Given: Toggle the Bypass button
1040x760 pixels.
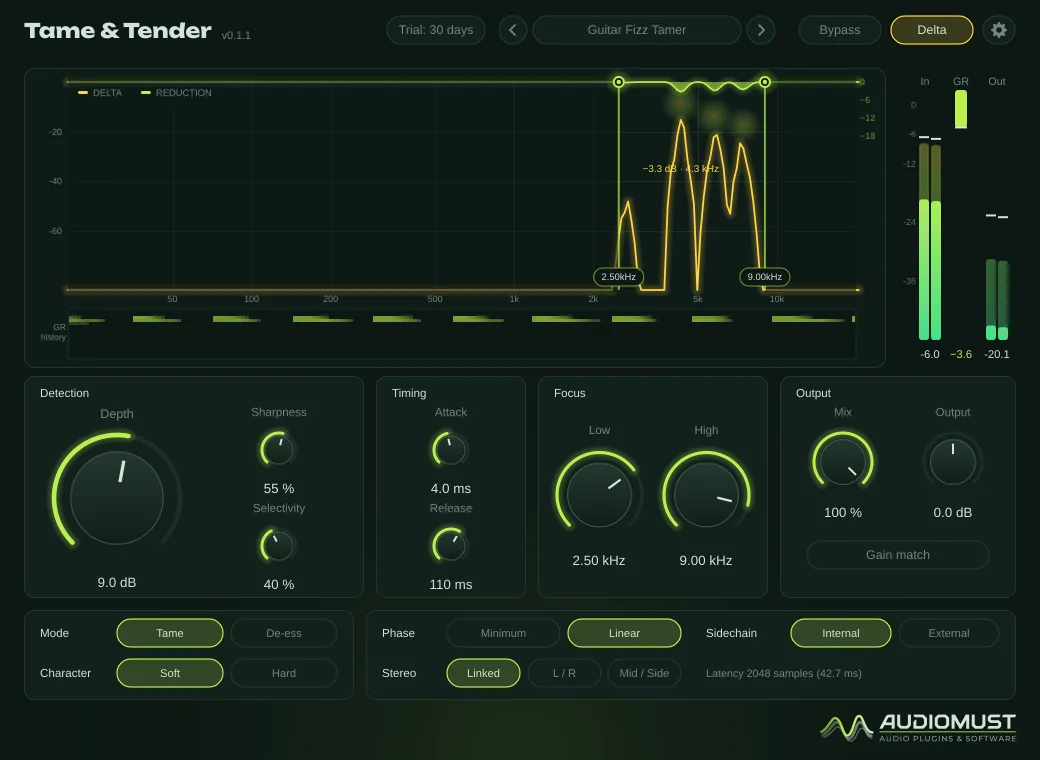Looking at the screenshot, I should (x=840, y=30).
